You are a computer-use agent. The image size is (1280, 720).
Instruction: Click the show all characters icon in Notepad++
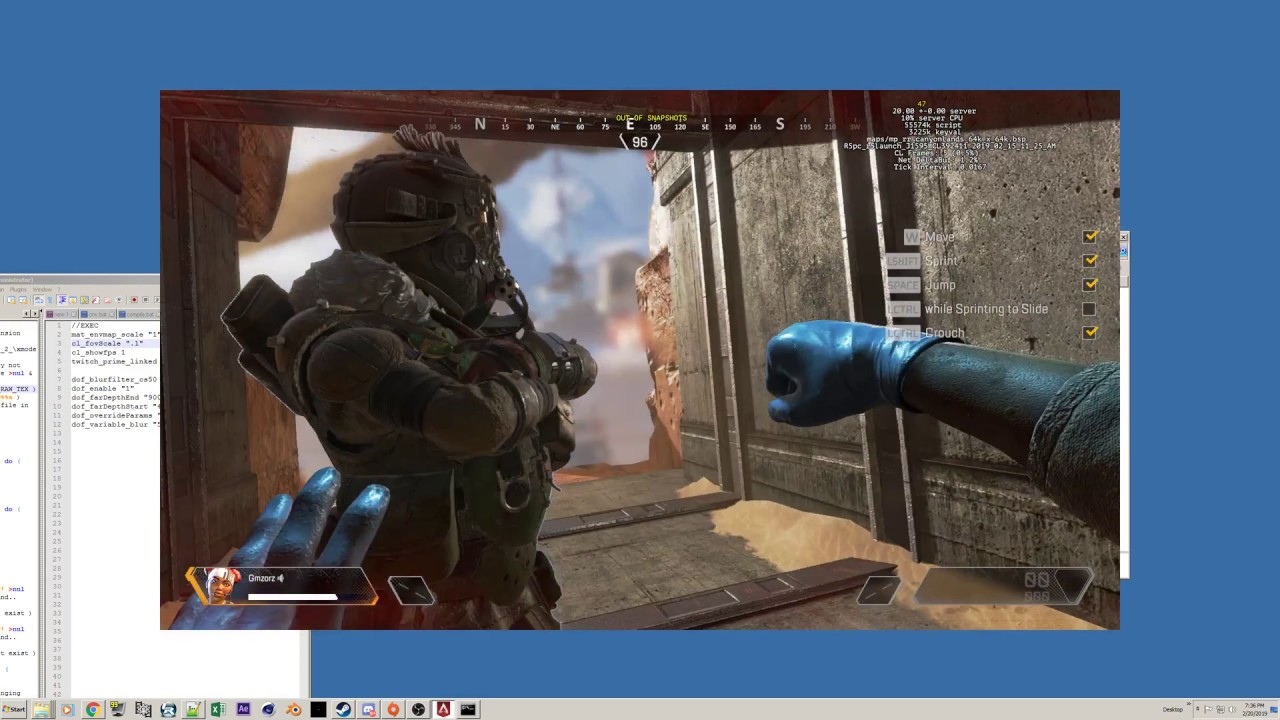tap(50, 300)
